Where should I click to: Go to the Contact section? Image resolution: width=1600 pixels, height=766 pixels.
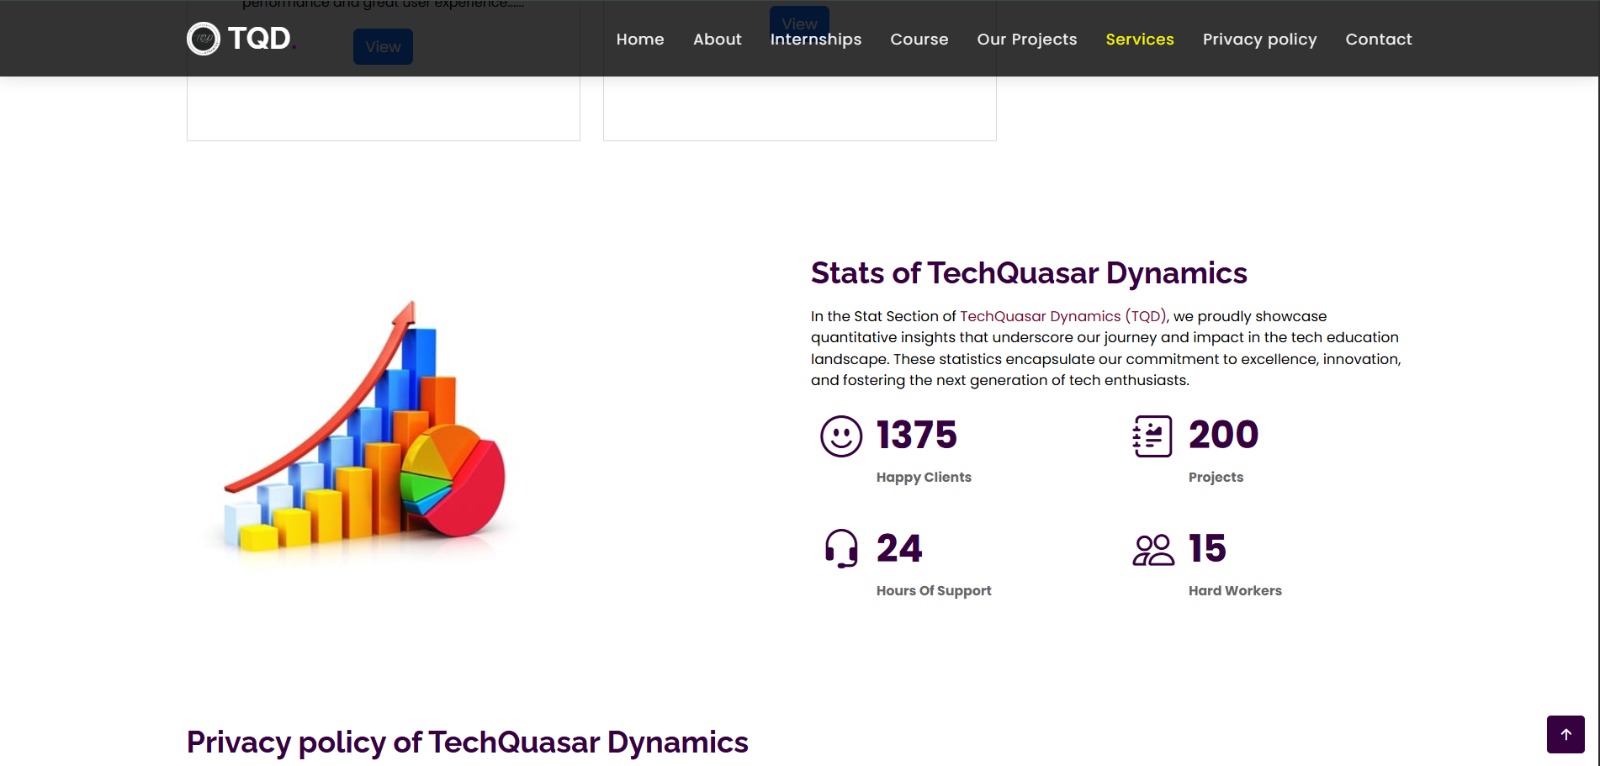pyautogui.click(x=1378, y=39)
